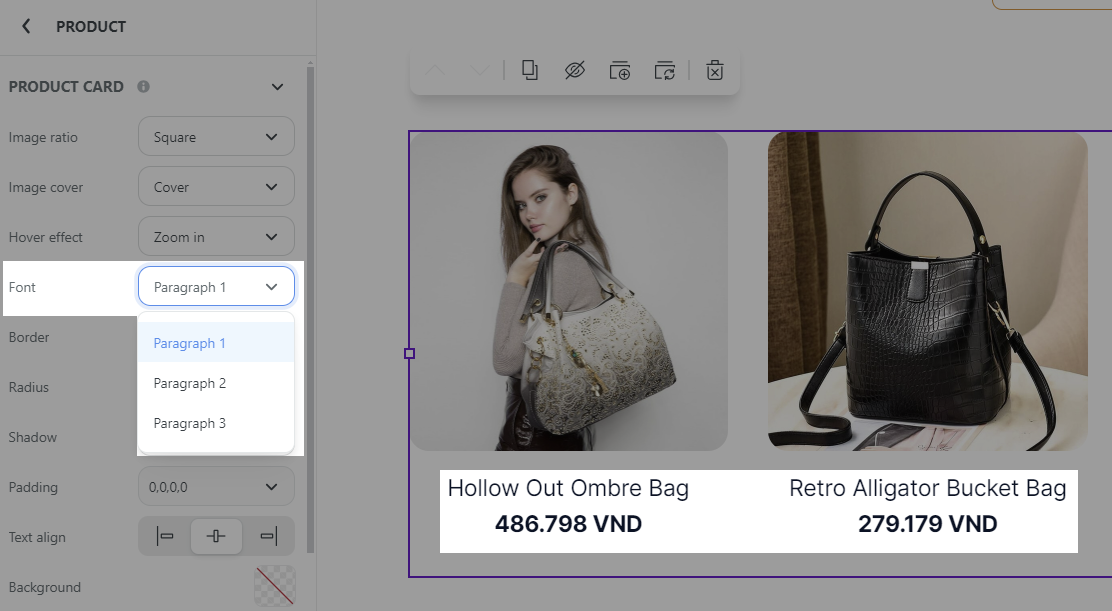Delete the block using trash icon
1112x611 pixels.
coord(714,70)
